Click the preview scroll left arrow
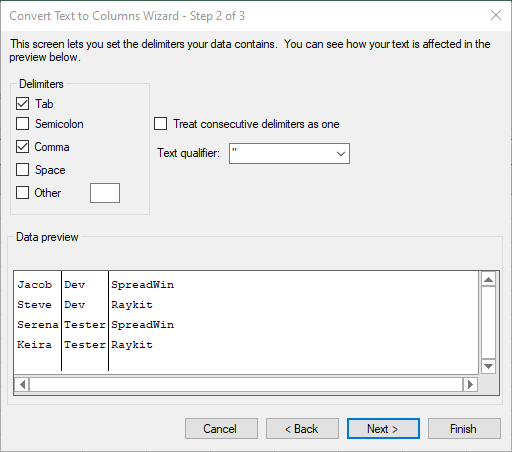The image size is (512, 452). coord(22,385)
